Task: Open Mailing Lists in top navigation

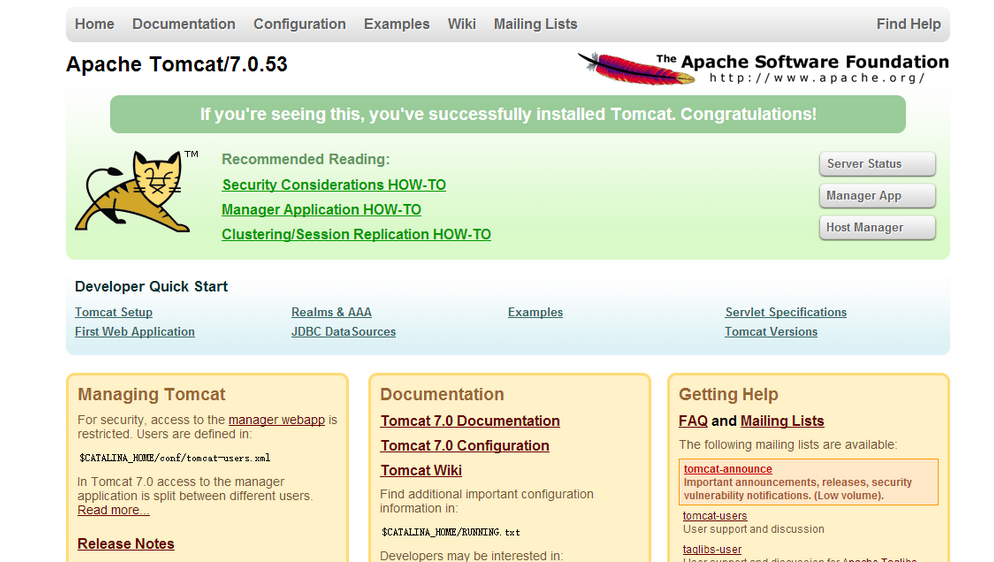Action: (536, 24)
